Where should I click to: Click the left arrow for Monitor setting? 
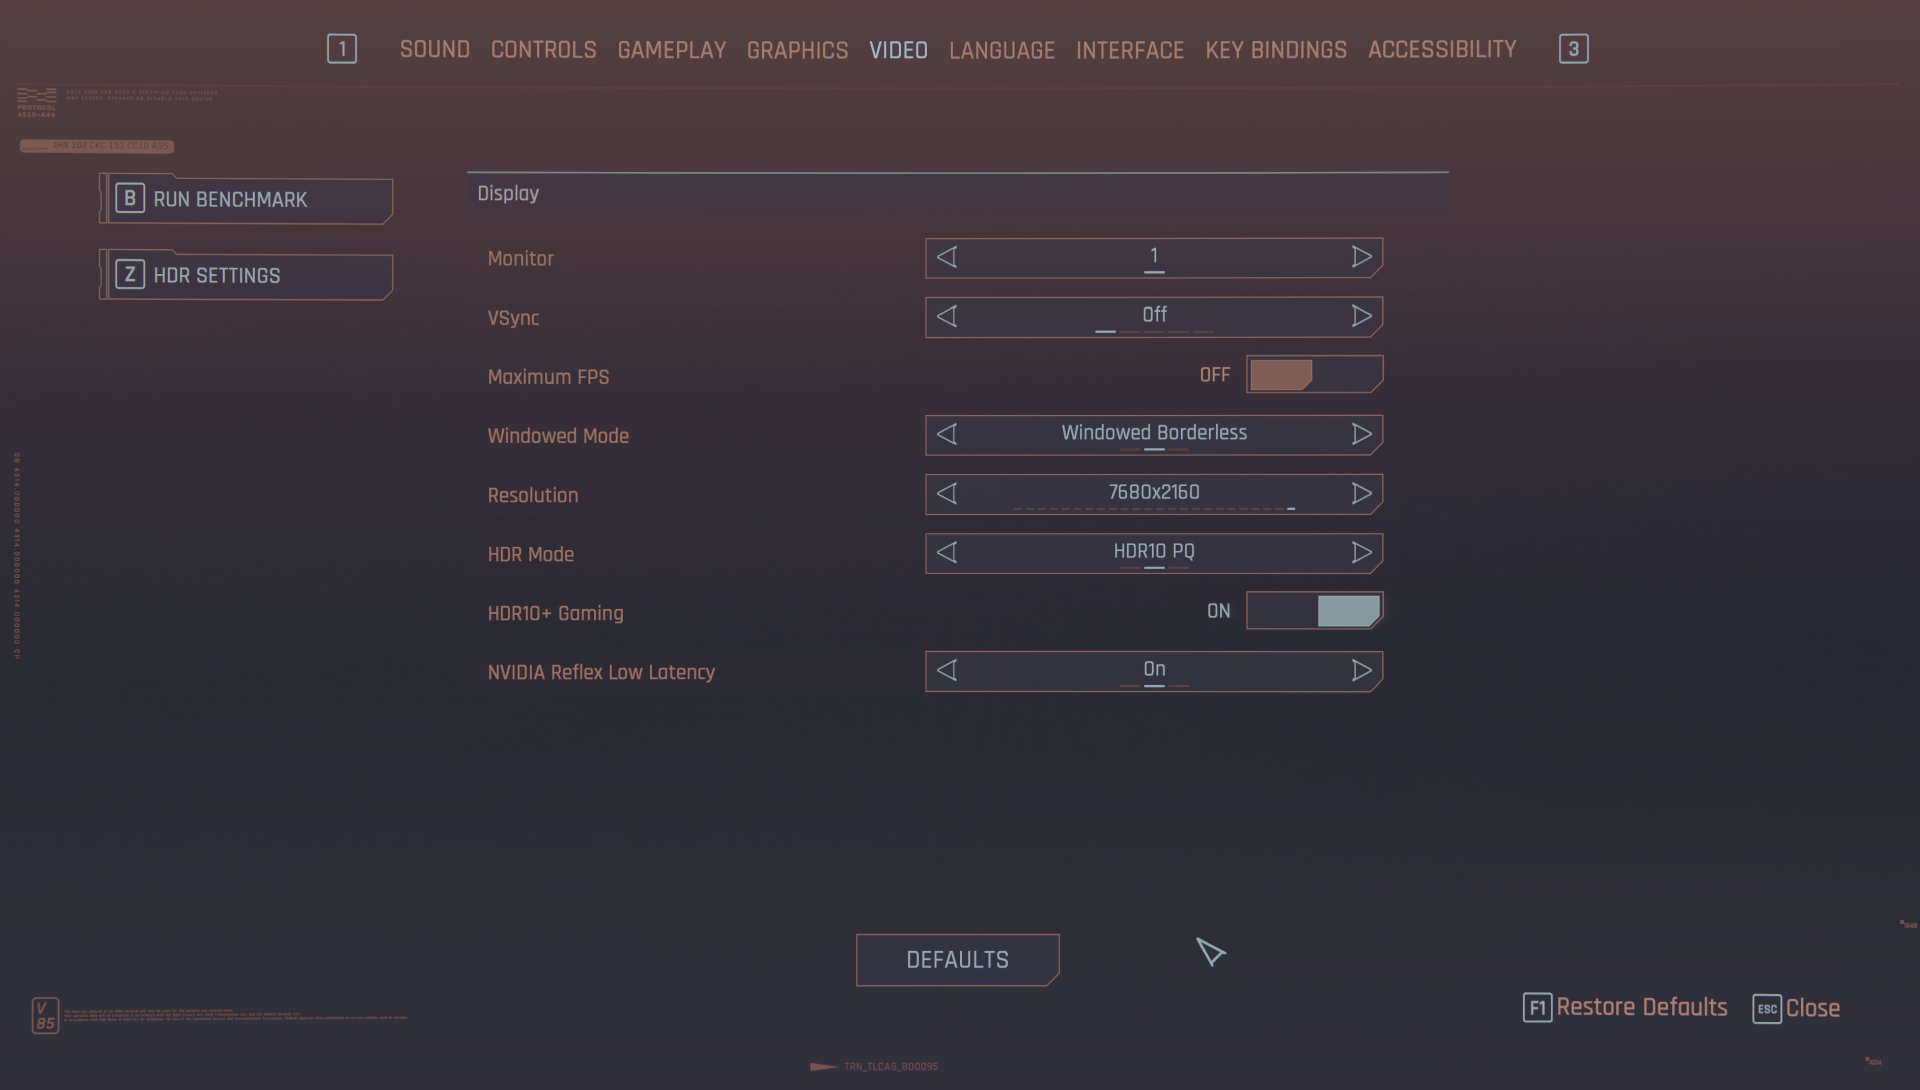pos(947,258)
